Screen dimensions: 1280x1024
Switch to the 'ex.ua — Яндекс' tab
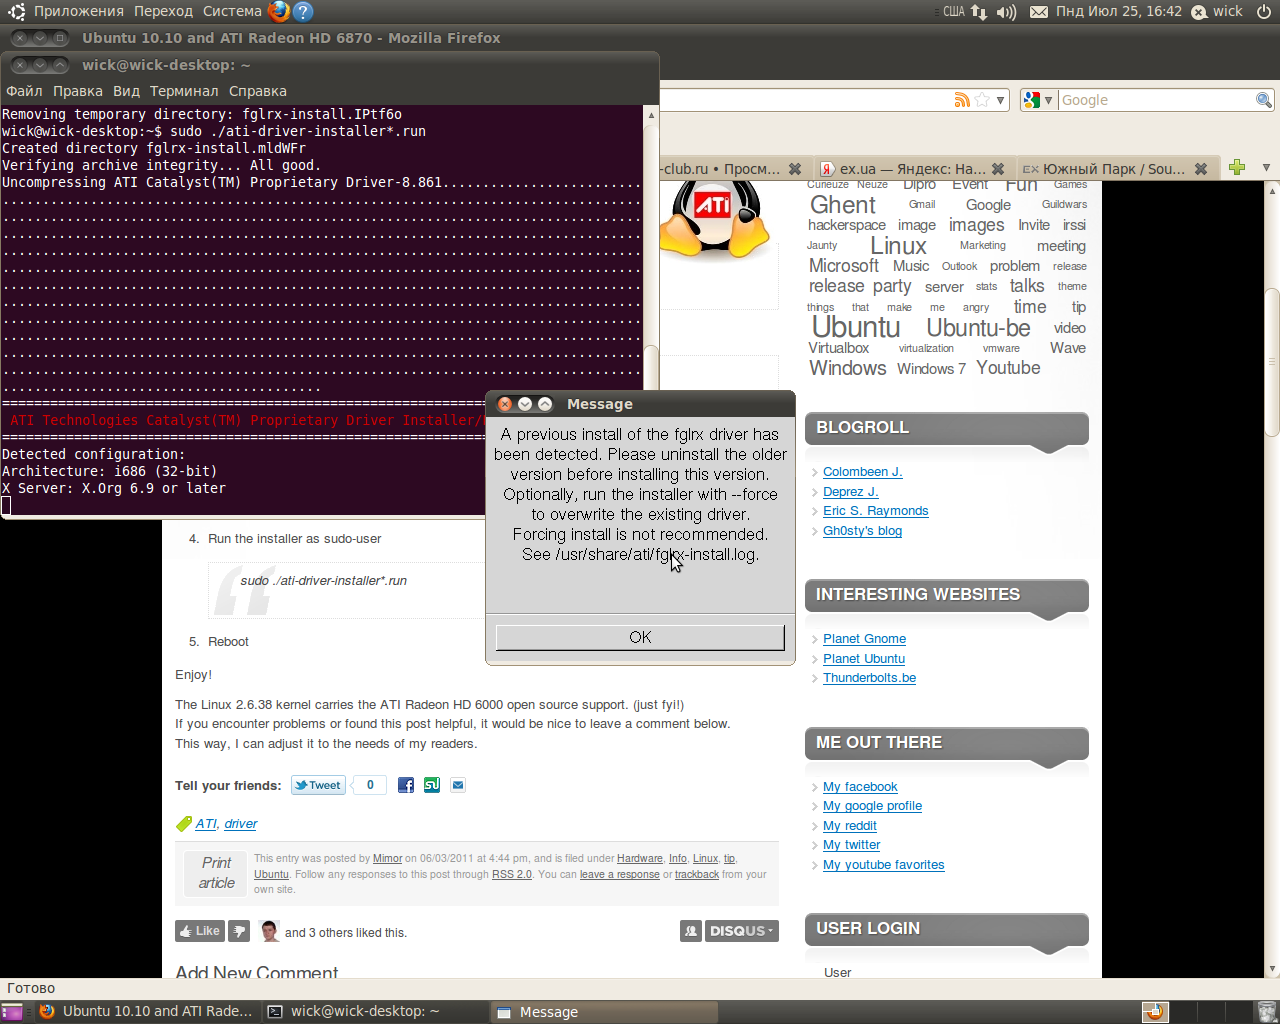click(x=910, y=169)
